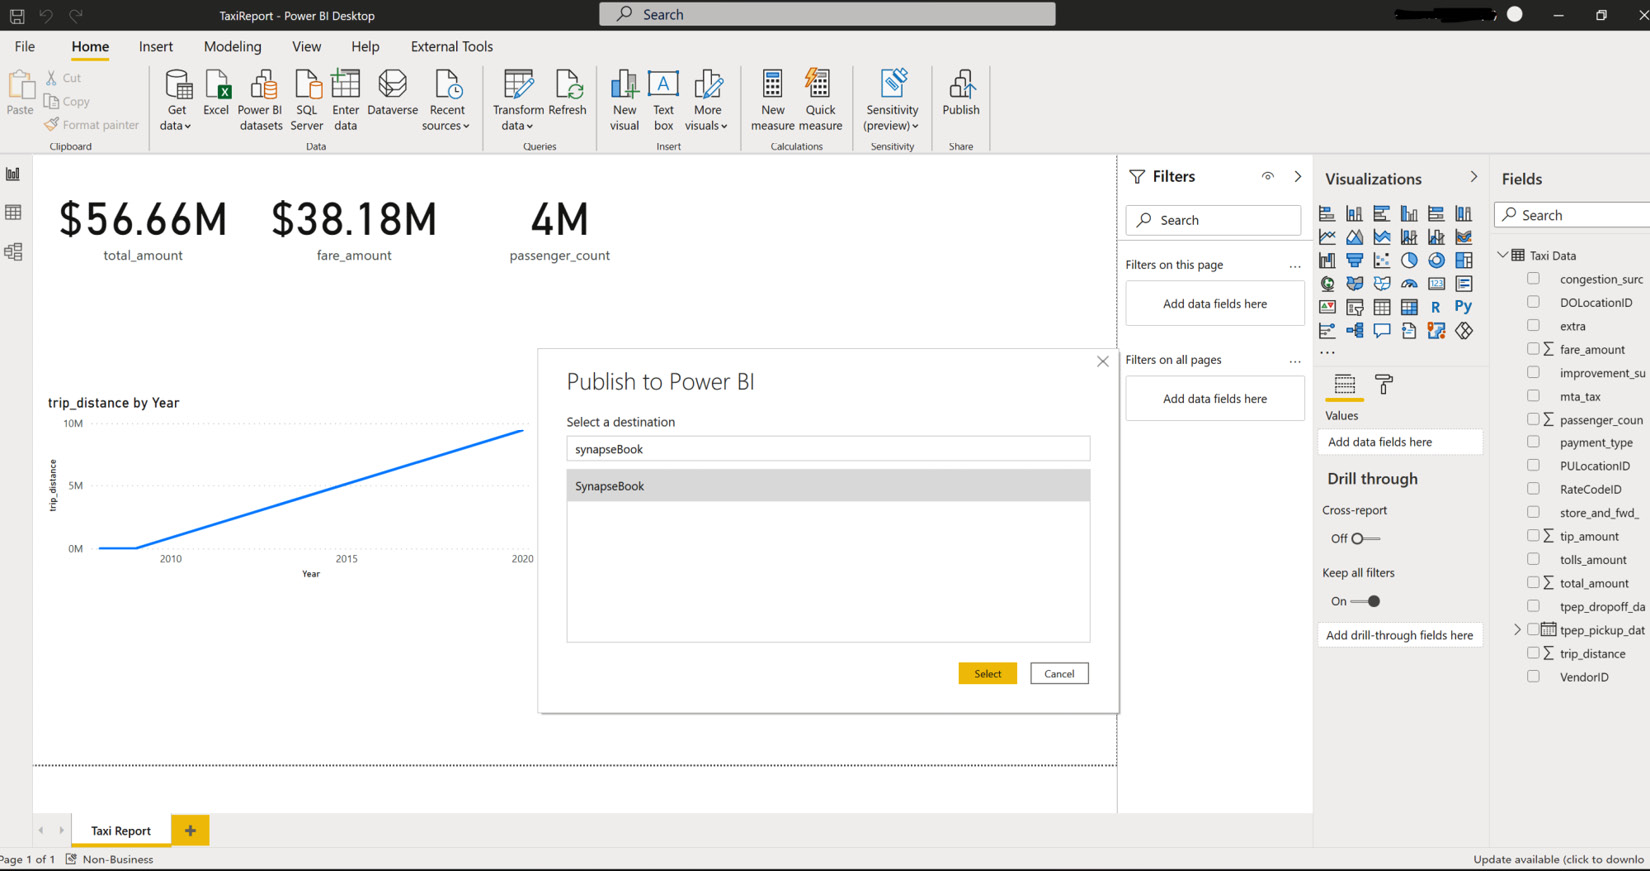Collapse the Taxi Data table
Screen dimensions: 1650x871
tap(1503, 255)
